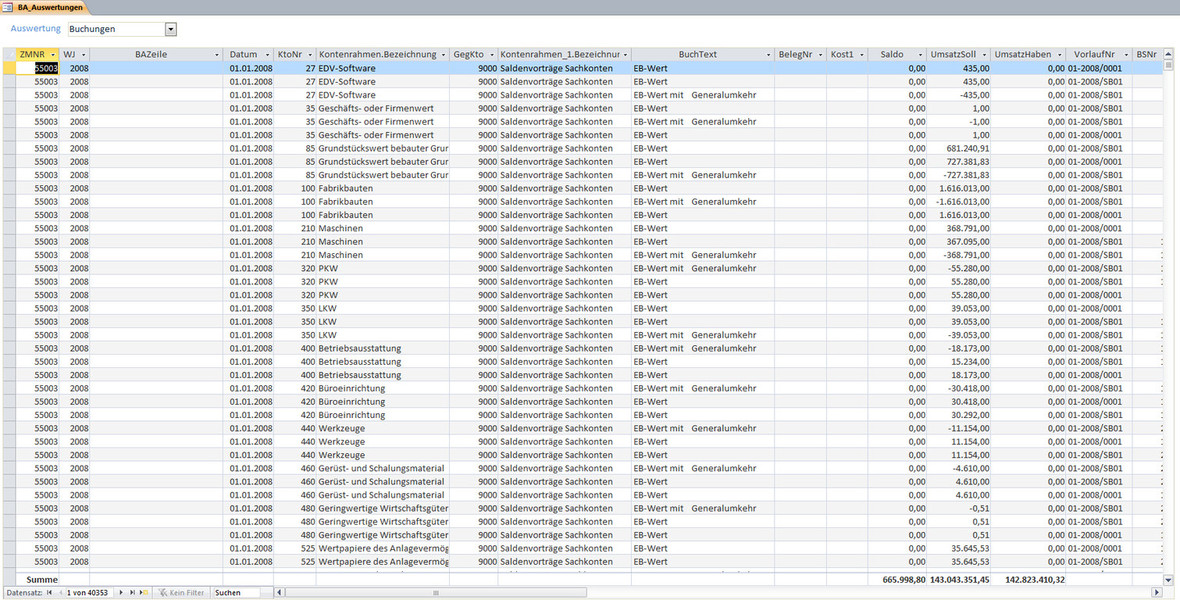Click the UmsatzSoll value -368.791,00

tap(966, 255)
